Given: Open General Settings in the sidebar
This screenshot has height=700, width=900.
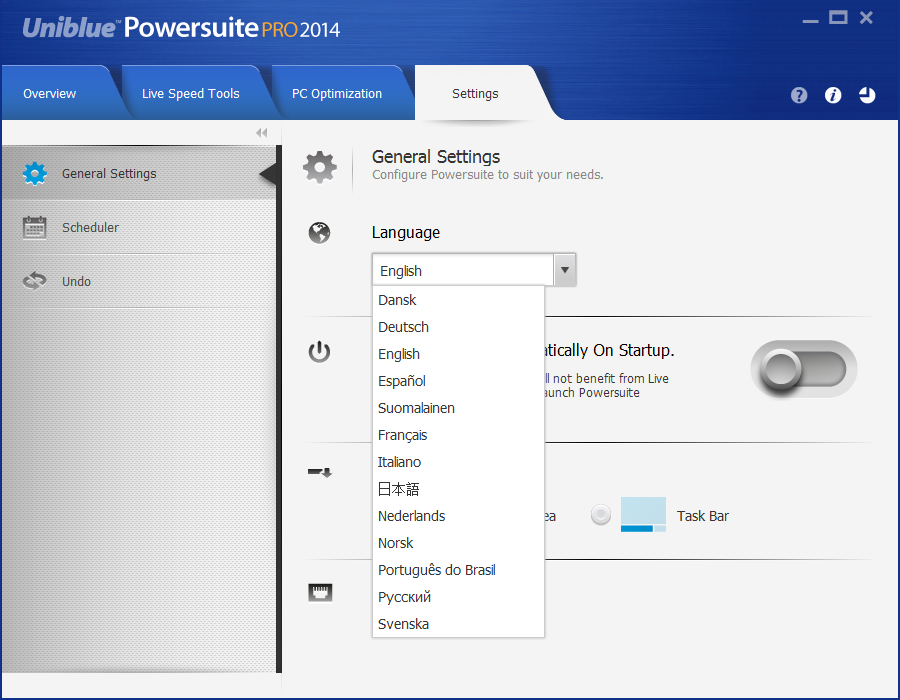Looking at the screenshot, I should pos(139,173).
